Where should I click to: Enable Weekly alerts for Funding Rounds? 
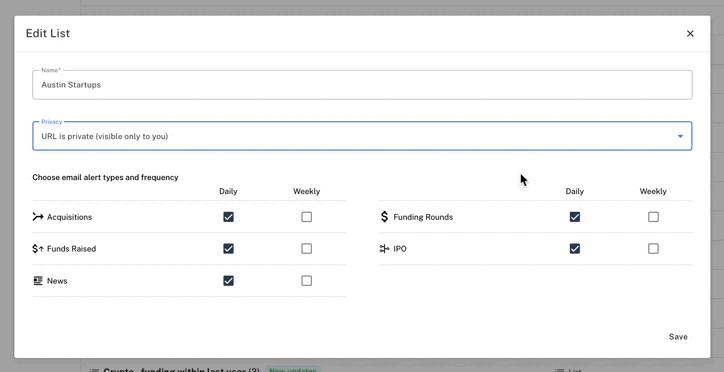(x=653, y=217)
